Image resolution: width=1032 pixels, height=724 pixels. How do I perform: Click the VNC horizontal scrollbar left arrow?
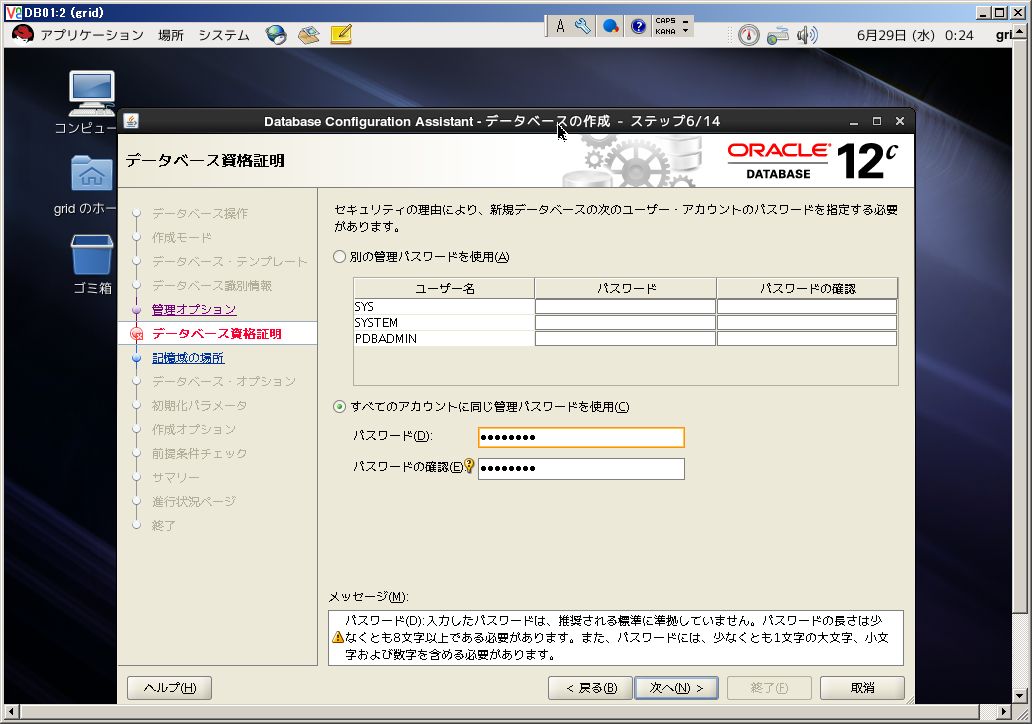click(11, 711)
